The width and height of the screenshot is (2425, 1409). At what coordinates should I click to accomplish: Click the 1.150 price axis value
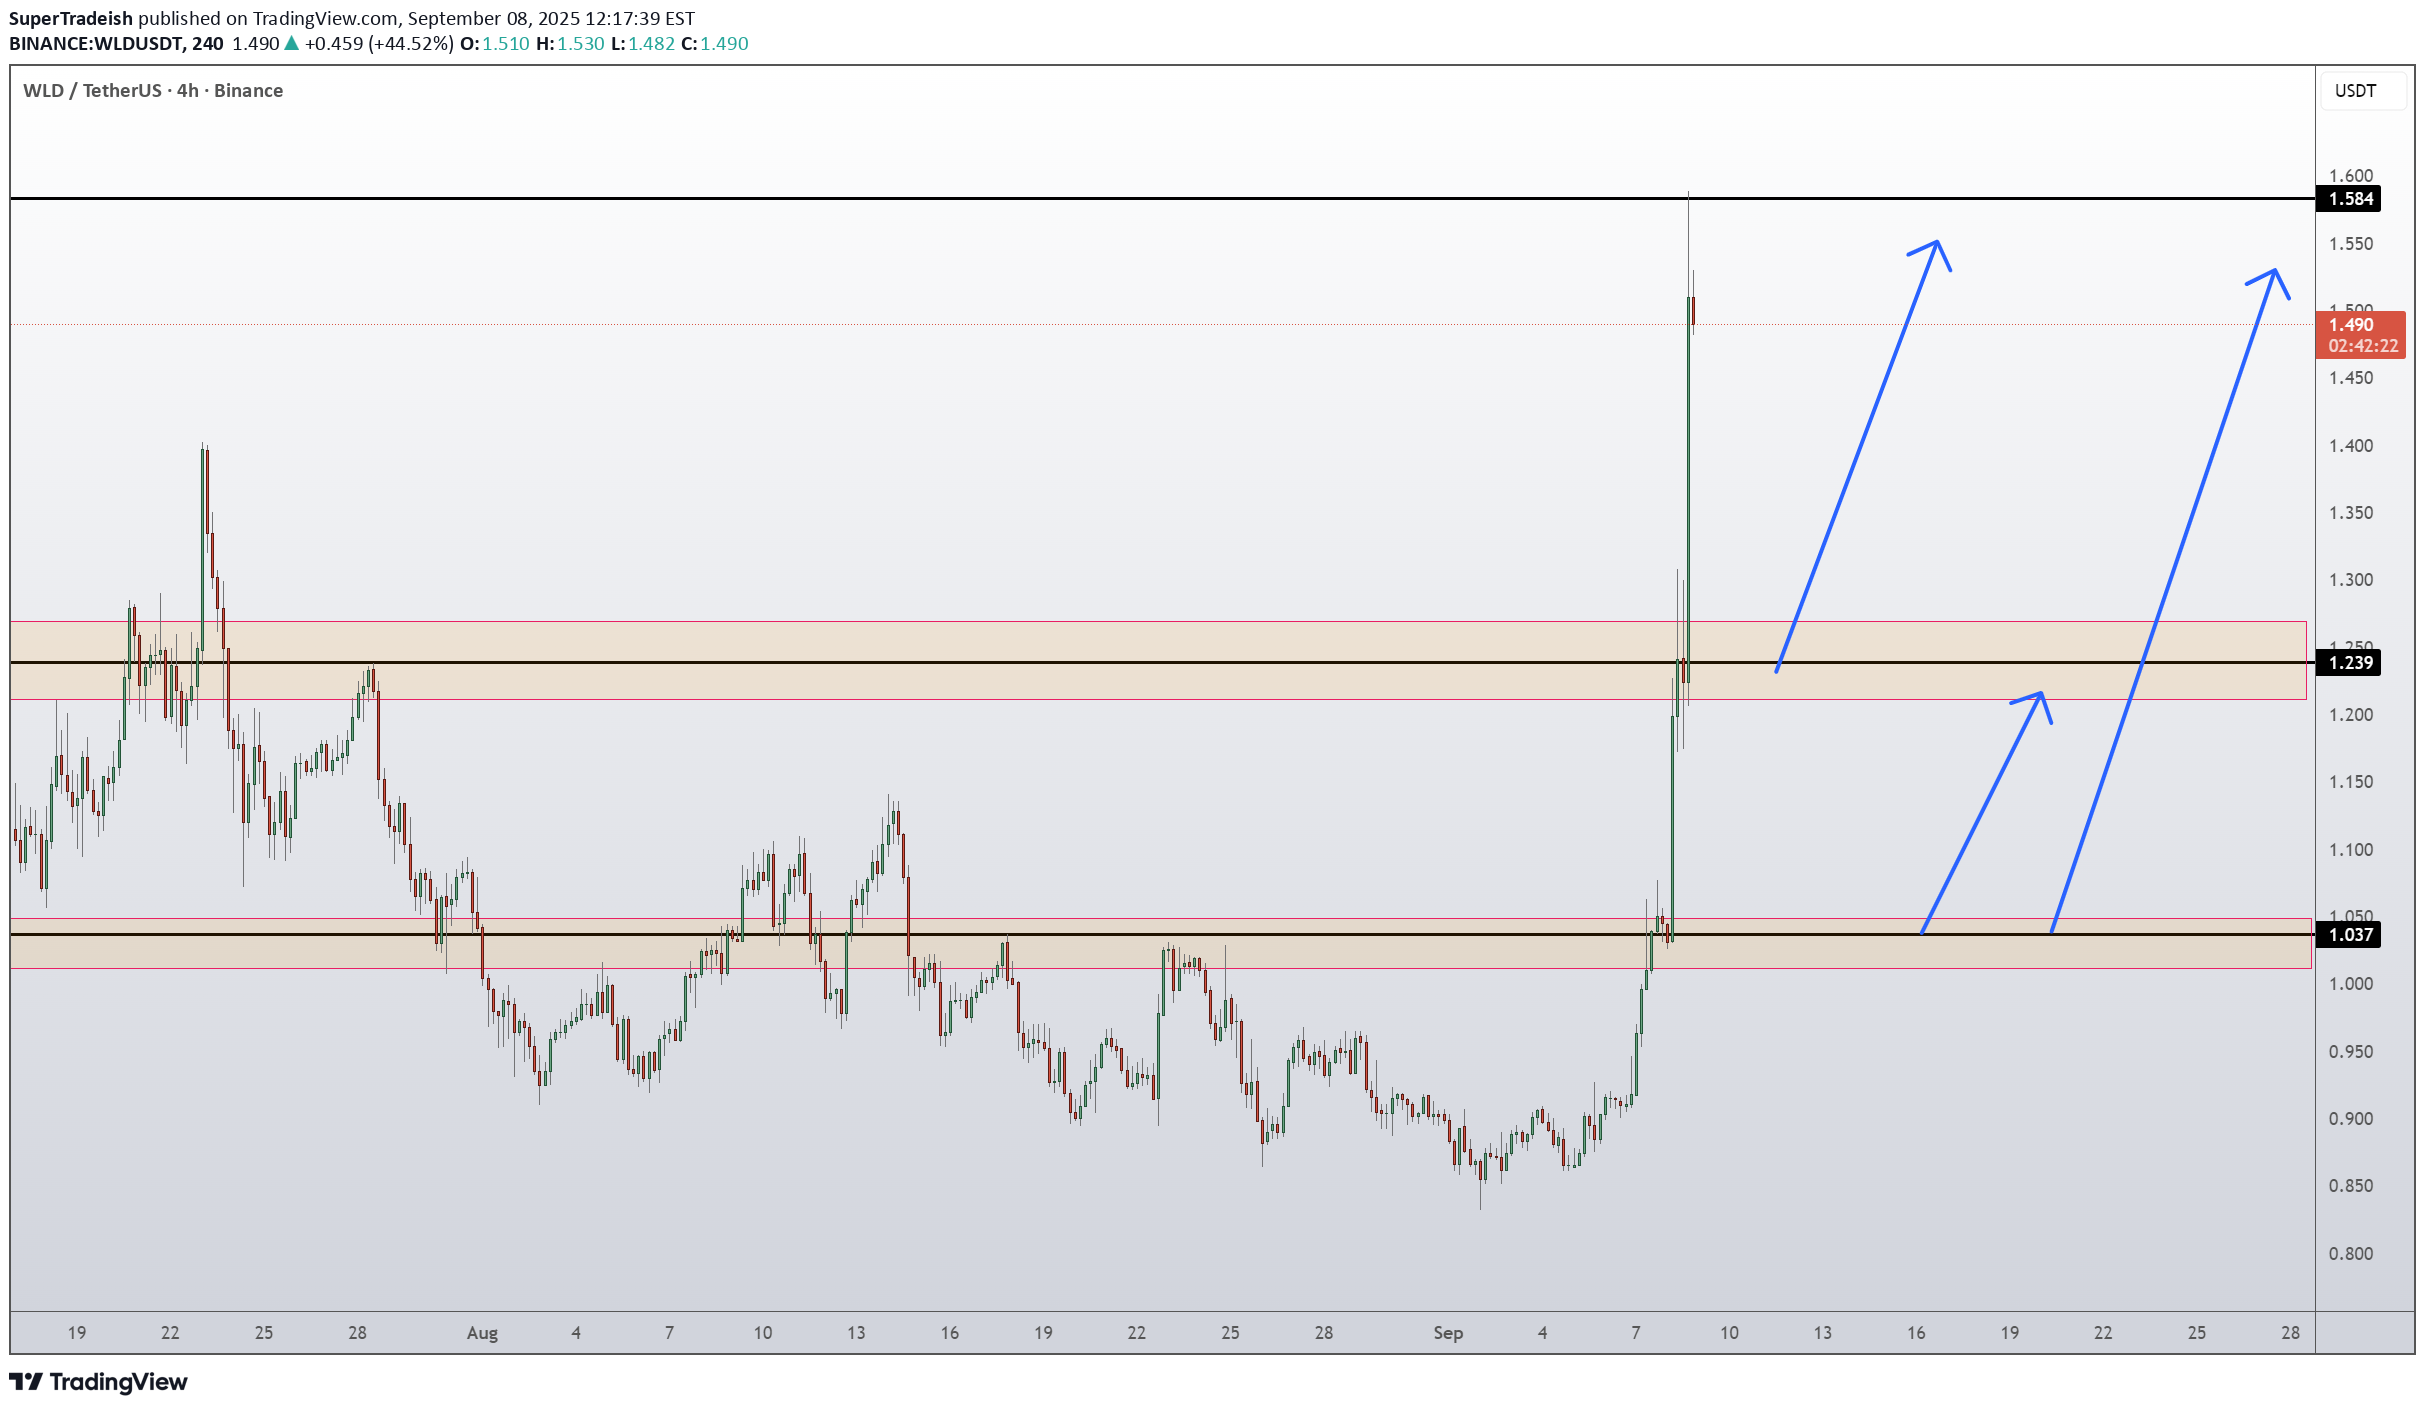[x=2351, y=782]
